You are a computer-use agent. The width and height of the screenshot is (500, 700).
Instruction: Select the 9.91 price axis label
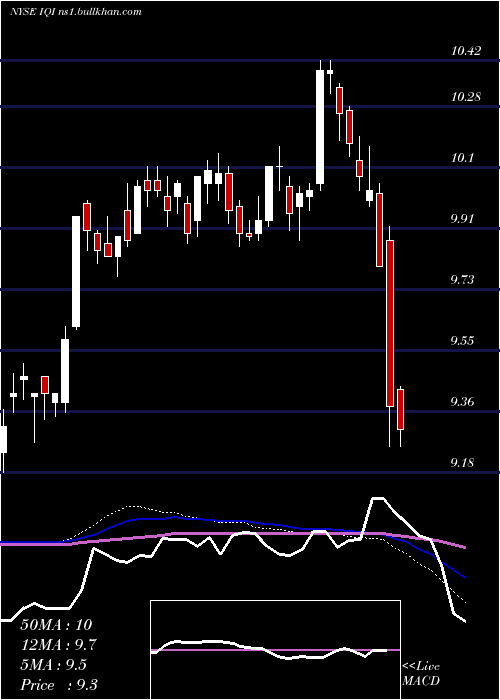tap(463, 219)
